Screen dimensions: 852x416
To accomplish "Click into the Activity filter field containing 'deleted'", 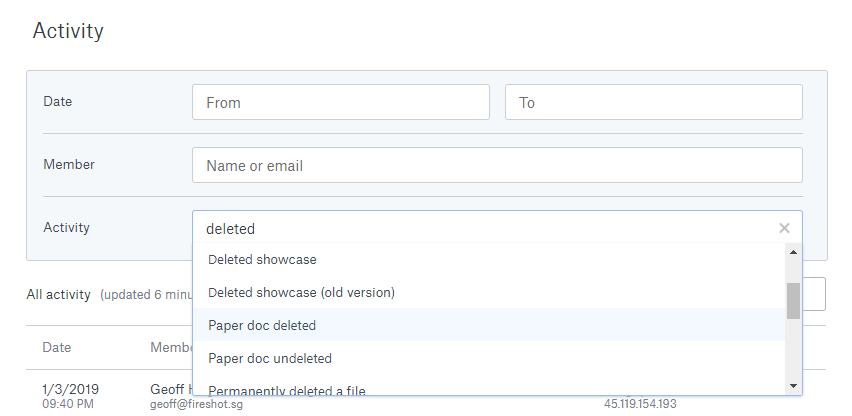I will (x=480, y=228).
